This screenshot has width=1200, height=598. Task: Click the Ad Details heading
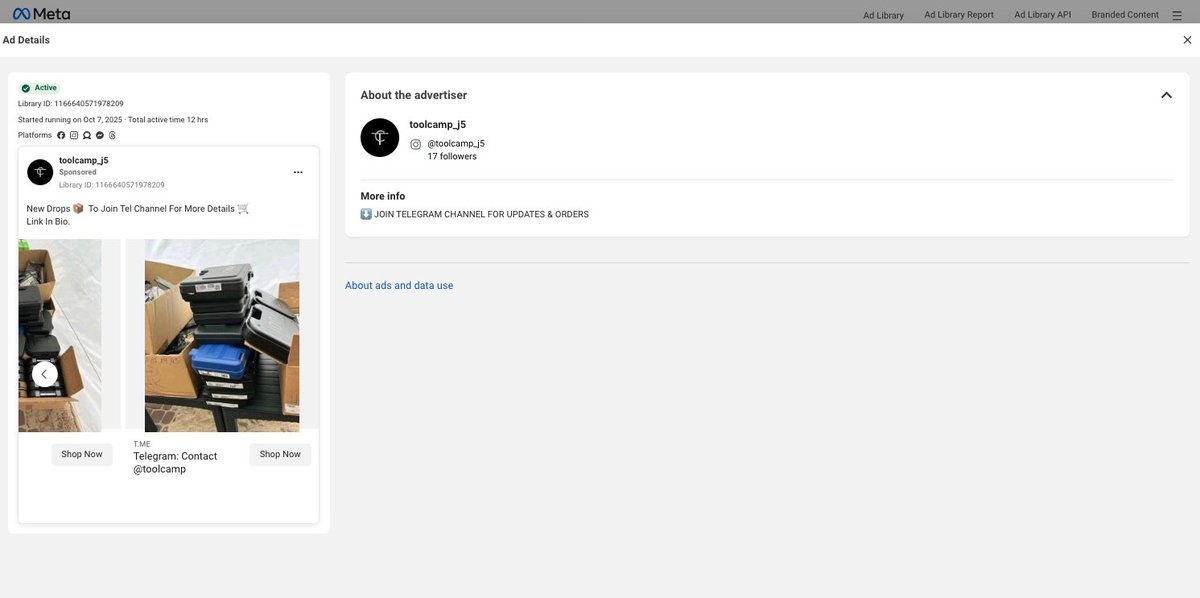(x=26, y=40)
